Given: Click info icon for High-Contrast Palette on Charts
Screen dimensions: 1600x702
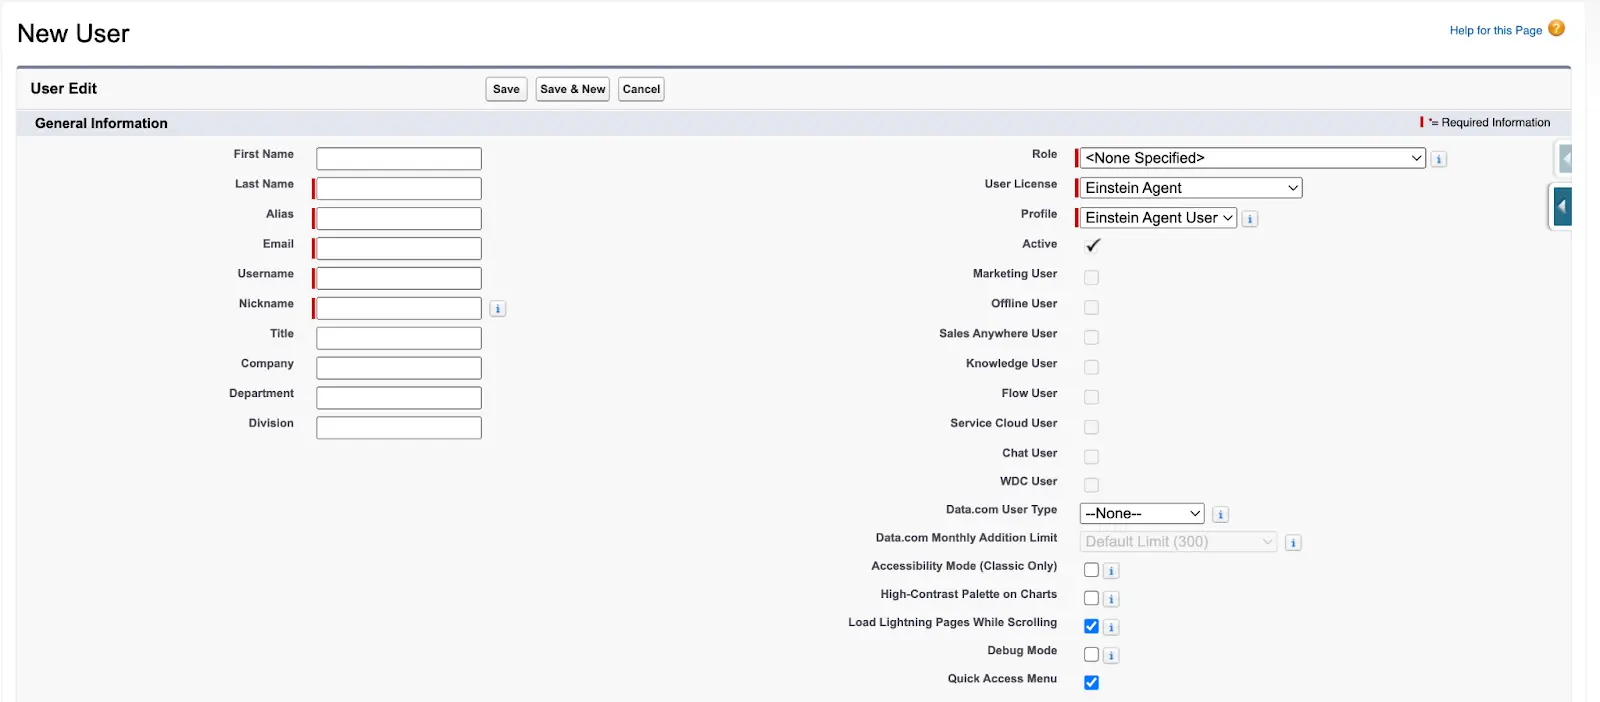Looking at the screenshot, I should coord(1111,599).
